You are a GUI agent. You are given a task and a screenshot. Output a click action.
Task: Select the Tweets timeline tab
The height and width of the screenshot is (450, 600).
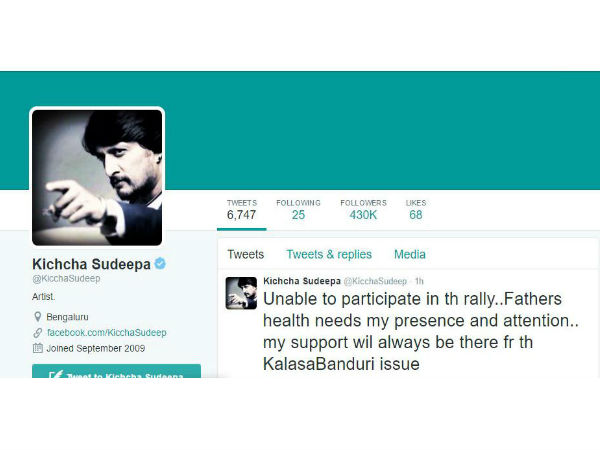click(x=246, y=254)
